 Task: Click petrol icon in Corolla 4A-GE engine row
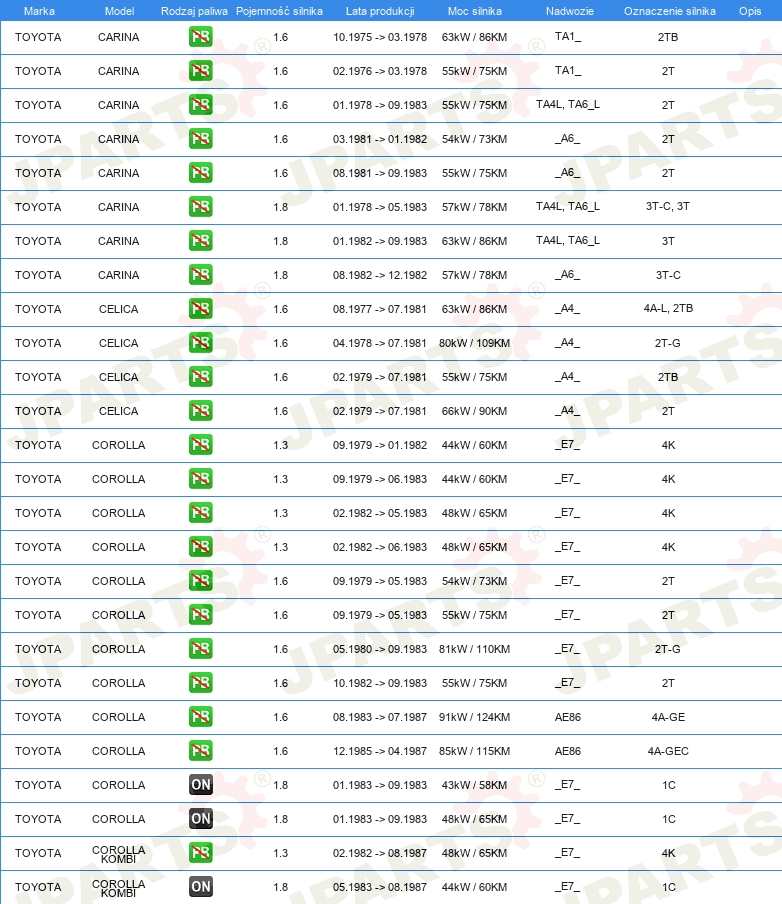tap(201, 718)
